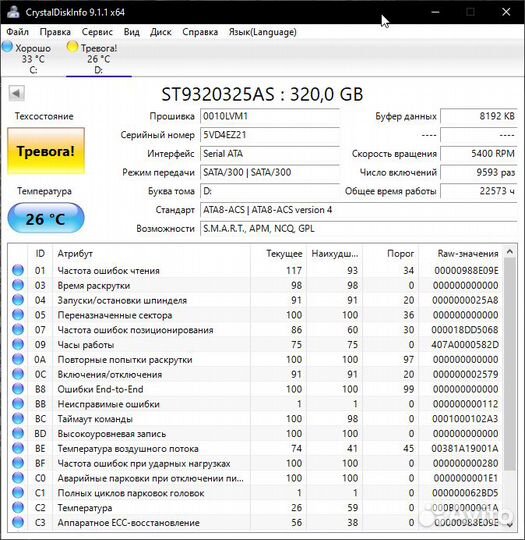This screenshot has width=525, height=540.
Task: Click raw value 407A0000582D
Action: click(465, 345)
